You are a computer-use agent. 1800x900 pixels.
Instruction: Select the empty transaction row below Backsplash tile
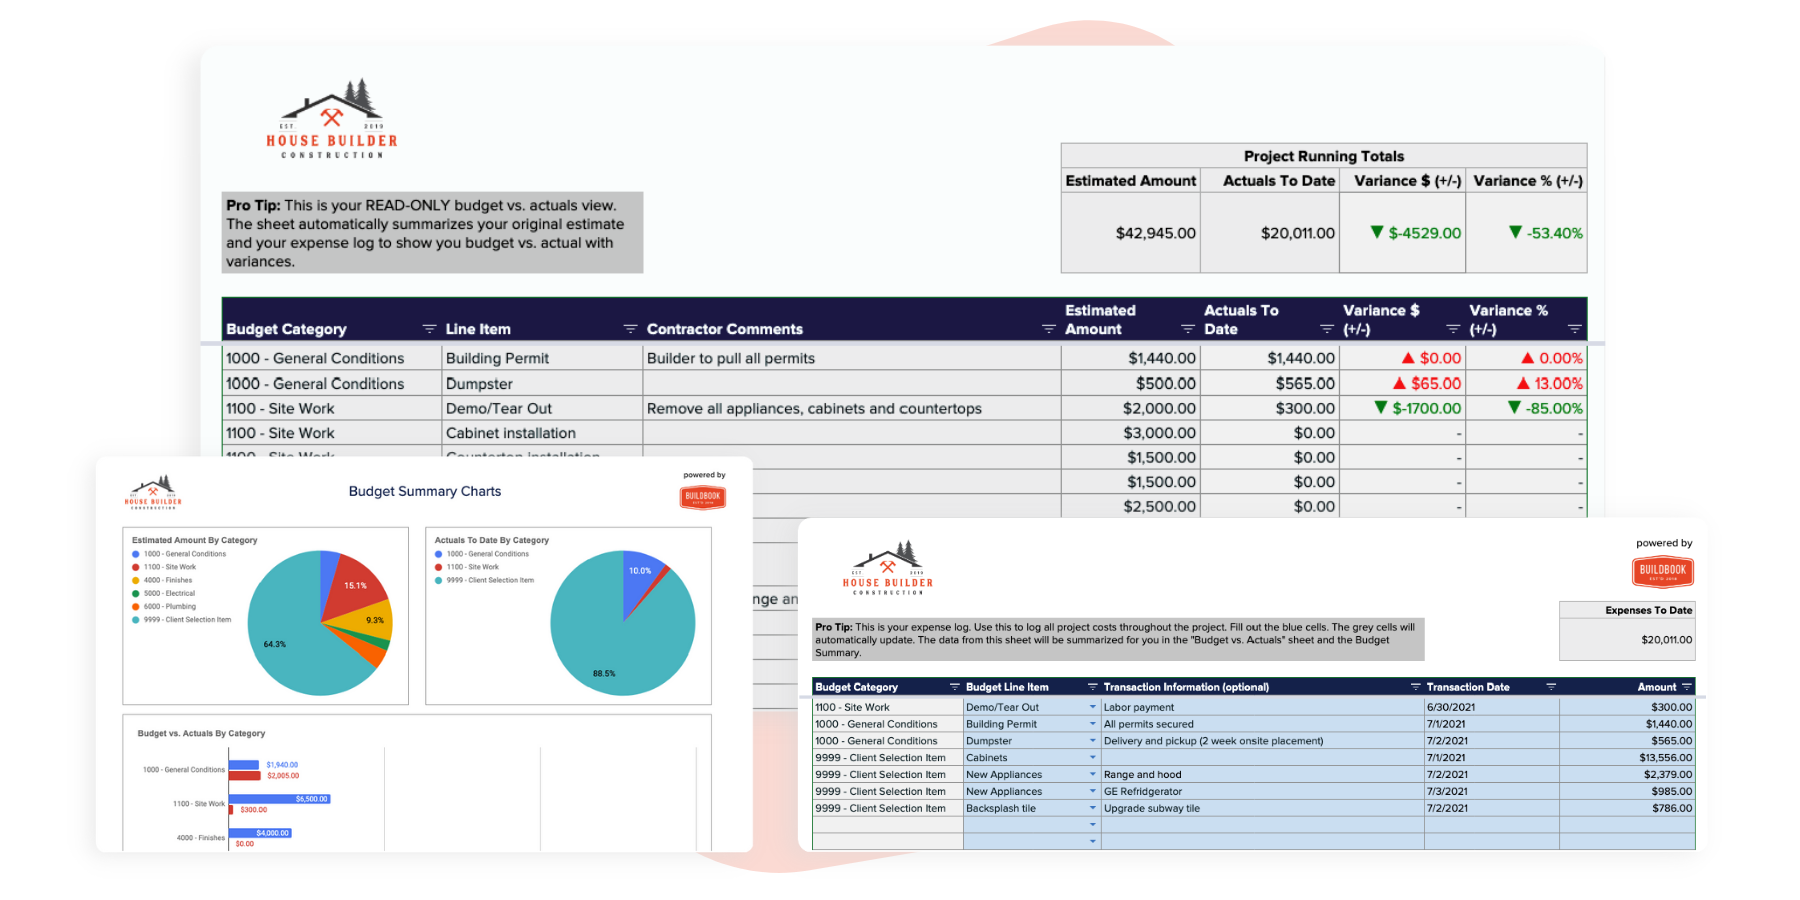(x=1250, y=824)
